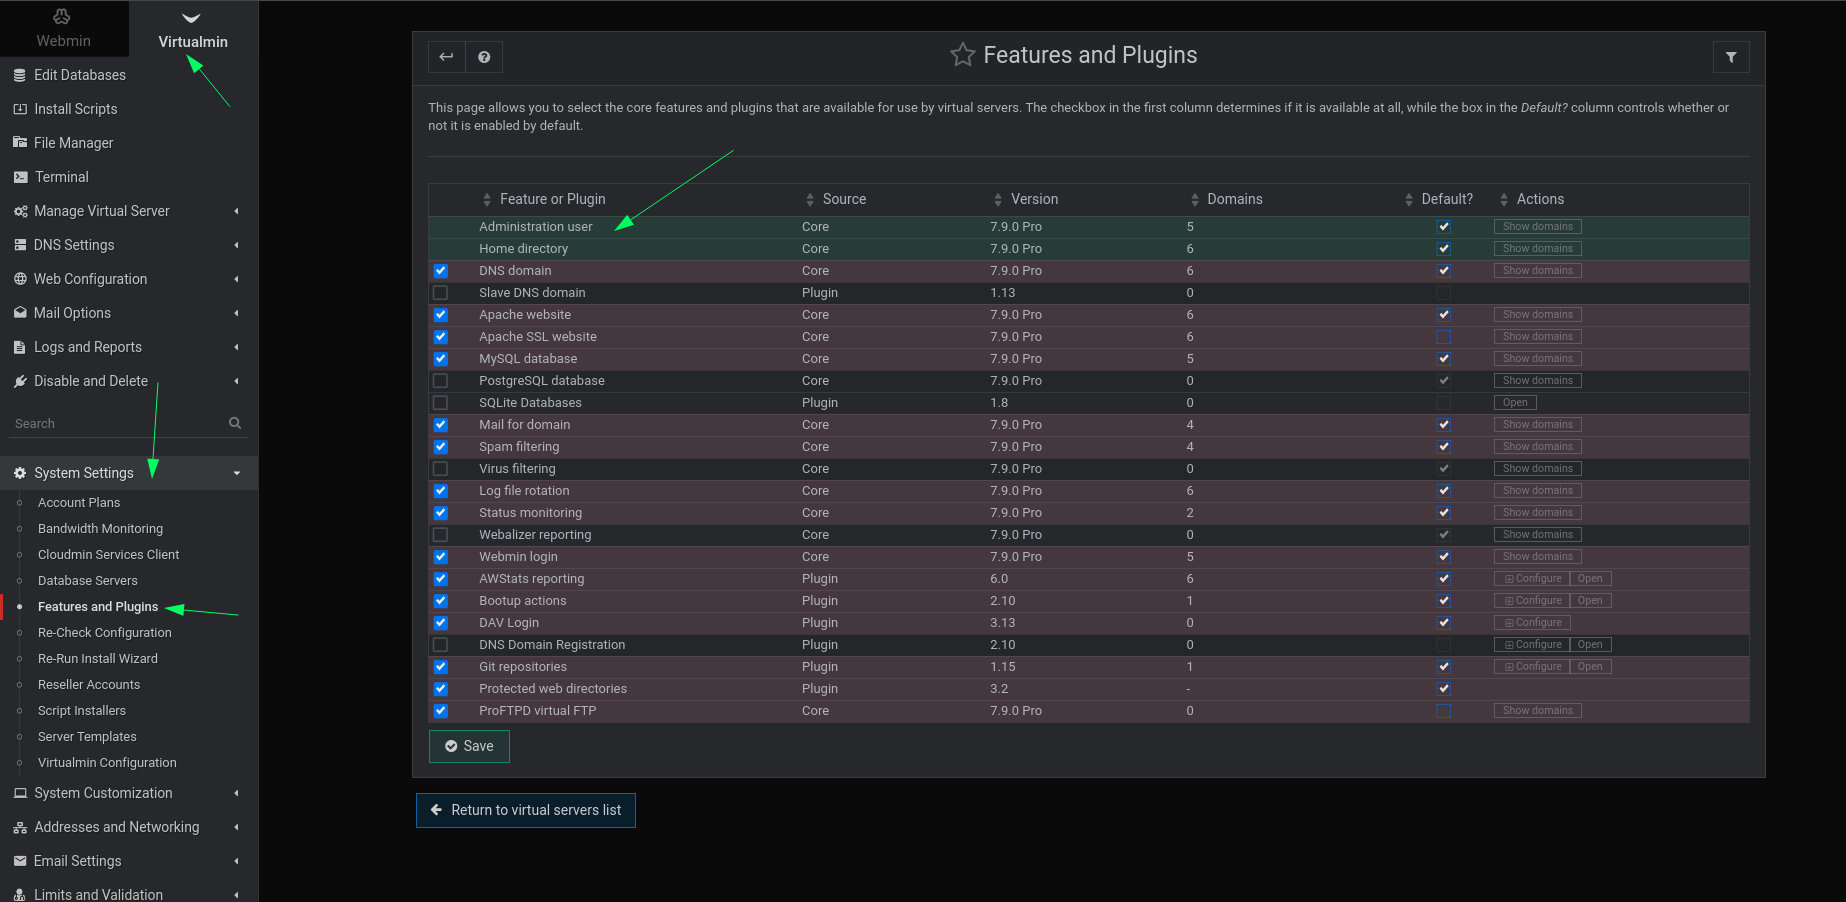Click the sidebar search input field
This screenshot has height=902, width=1846.
pos(110,422)
